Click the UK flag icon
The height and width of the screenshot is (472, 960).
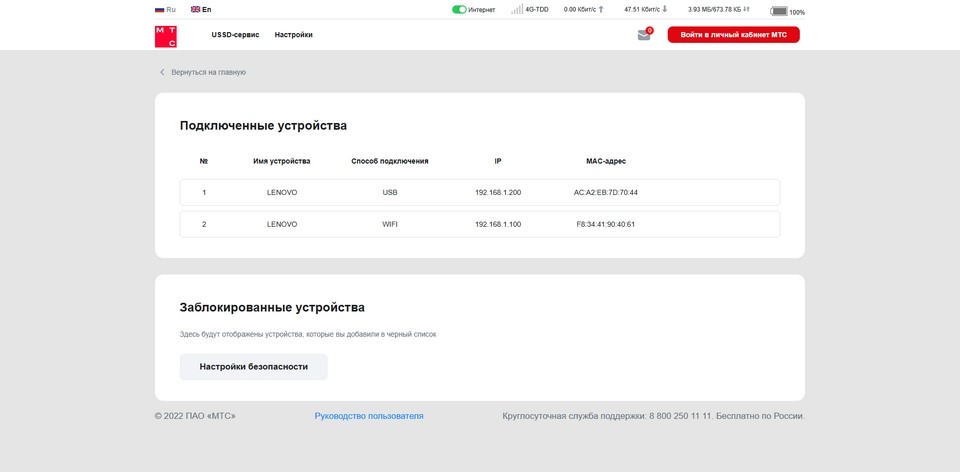pyautogui.click(x=195, y=9)
